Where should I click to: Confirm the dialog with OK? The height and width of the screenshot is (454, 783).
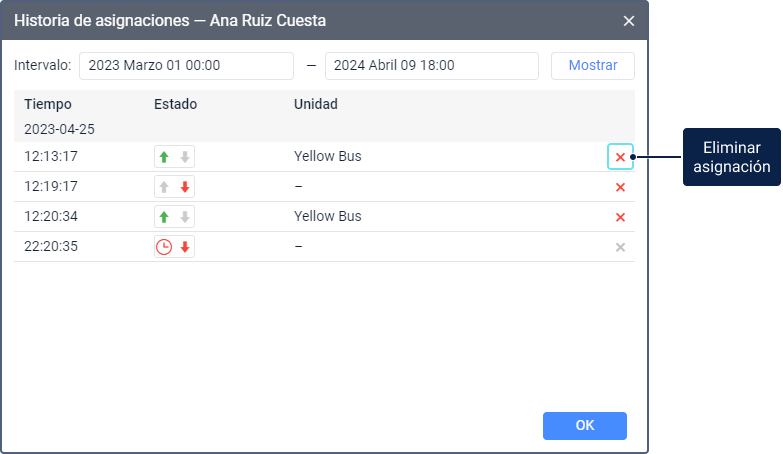585,426
